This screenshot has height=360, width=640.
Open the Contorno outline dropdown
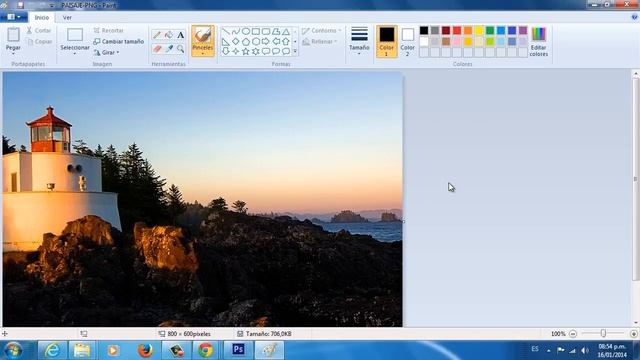322,31
